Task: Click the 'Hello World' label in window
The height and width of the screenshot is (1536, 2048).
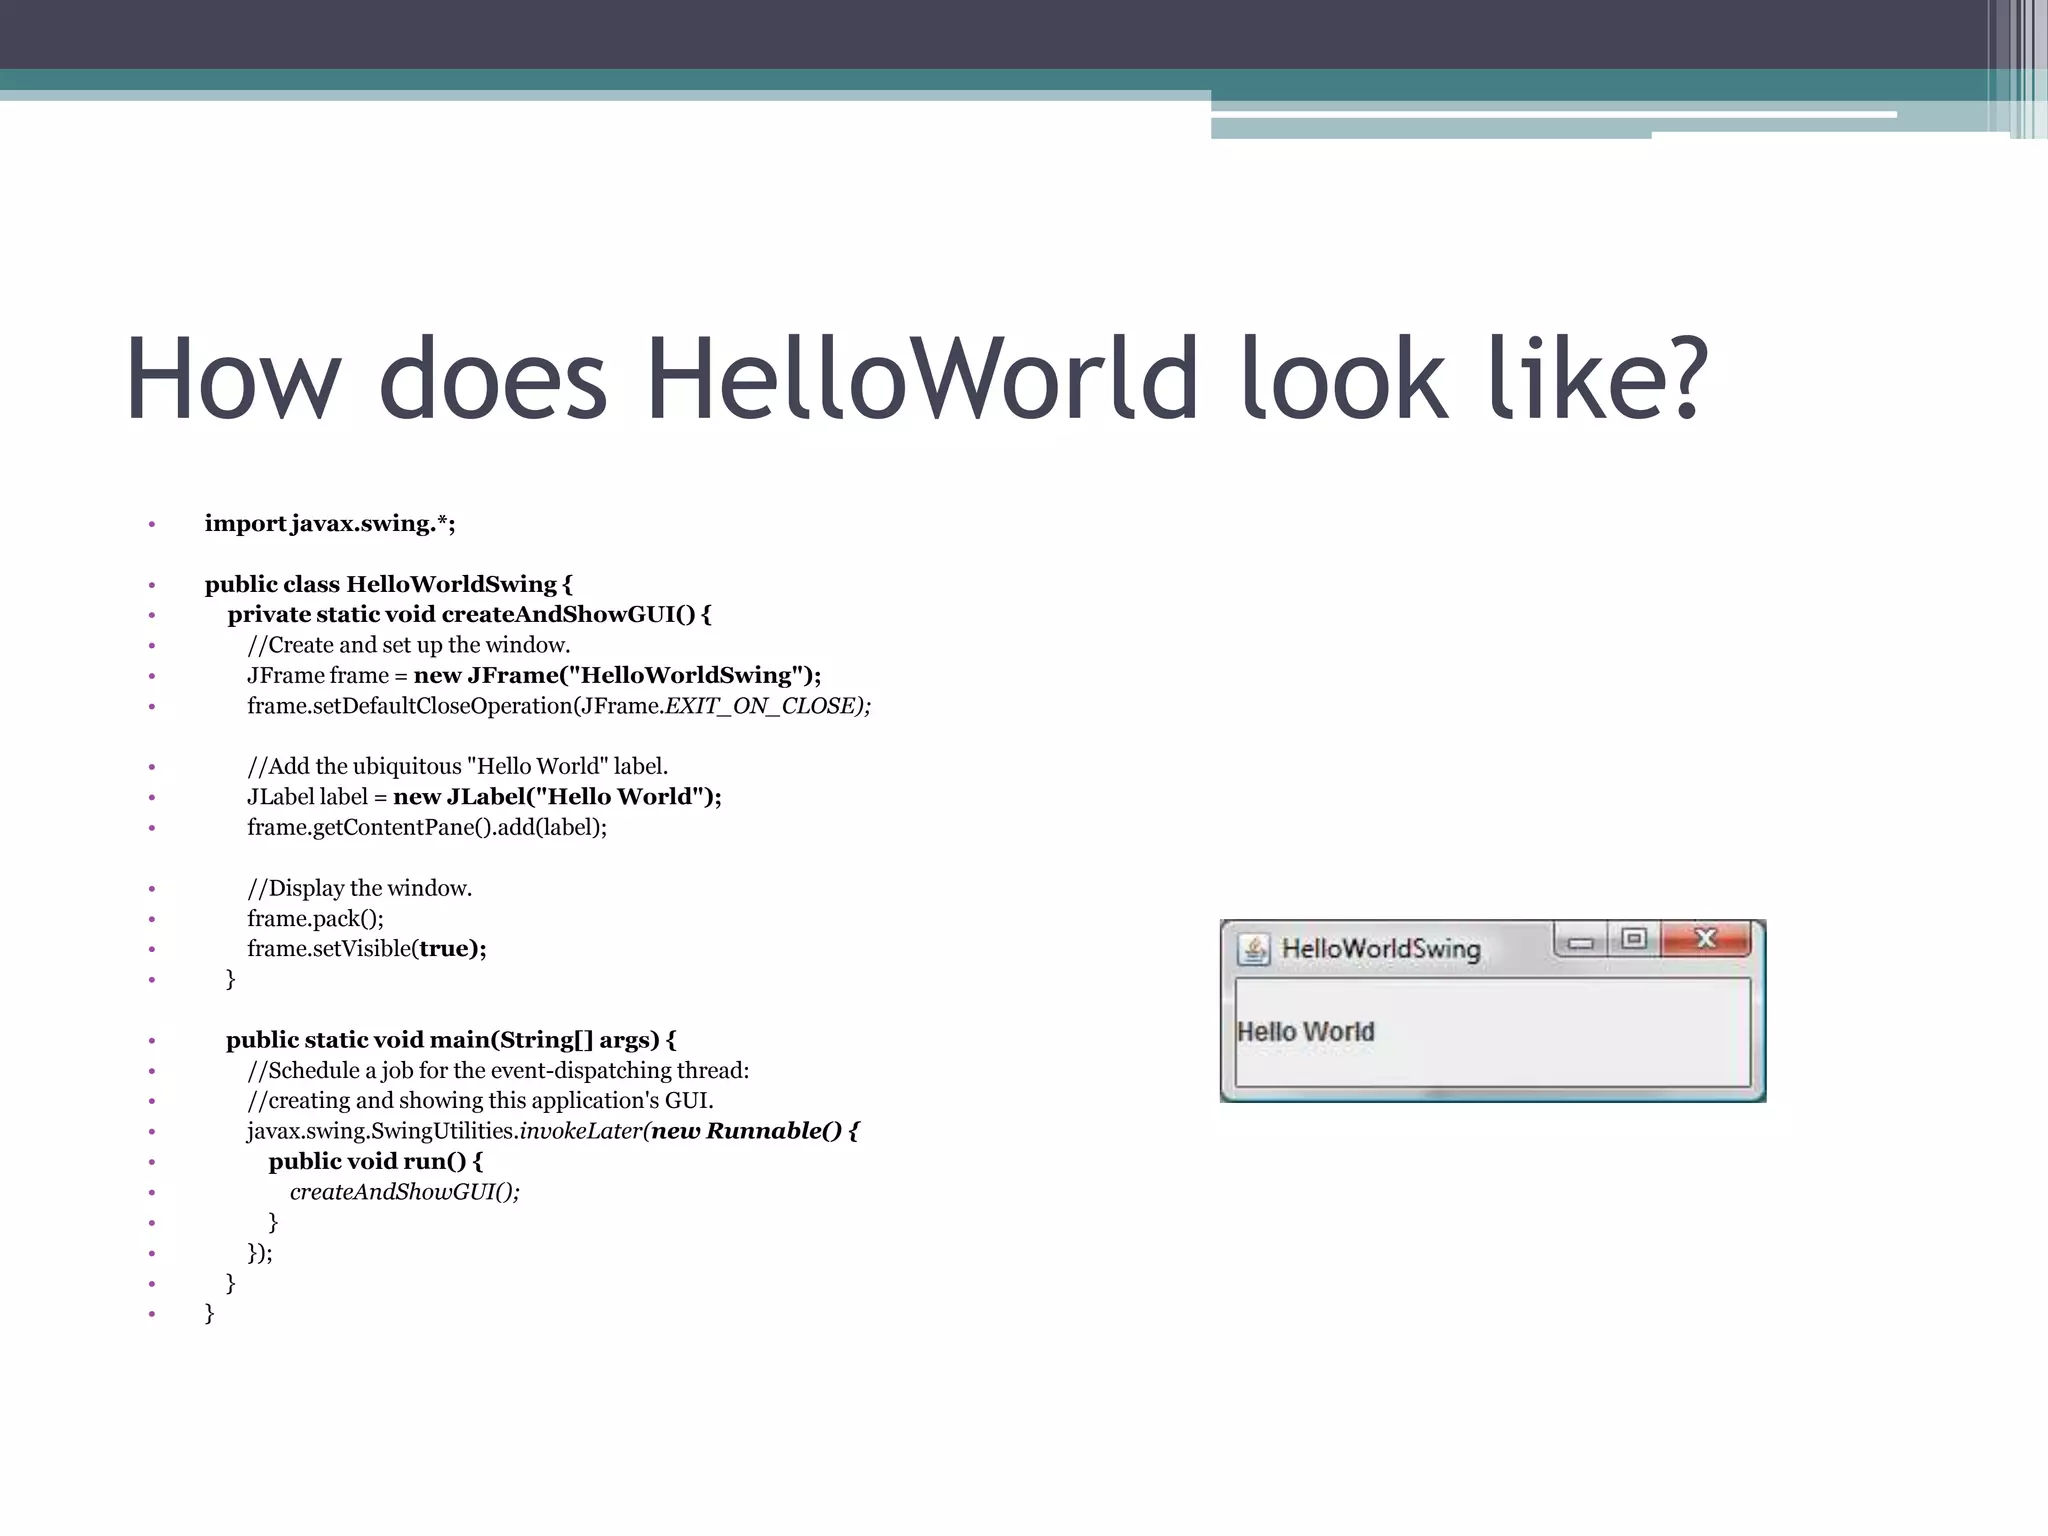Action: coord(1306,1031)
